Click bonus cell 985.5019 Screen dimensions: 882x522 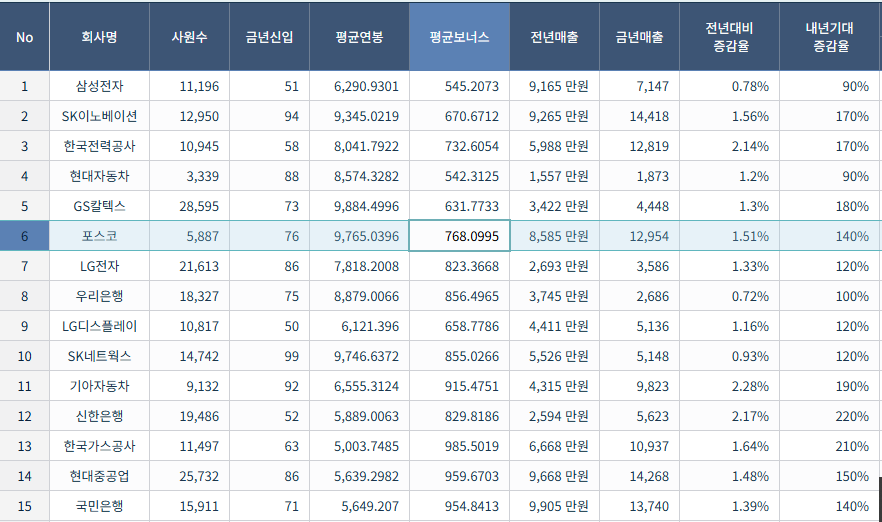[459, 446]
